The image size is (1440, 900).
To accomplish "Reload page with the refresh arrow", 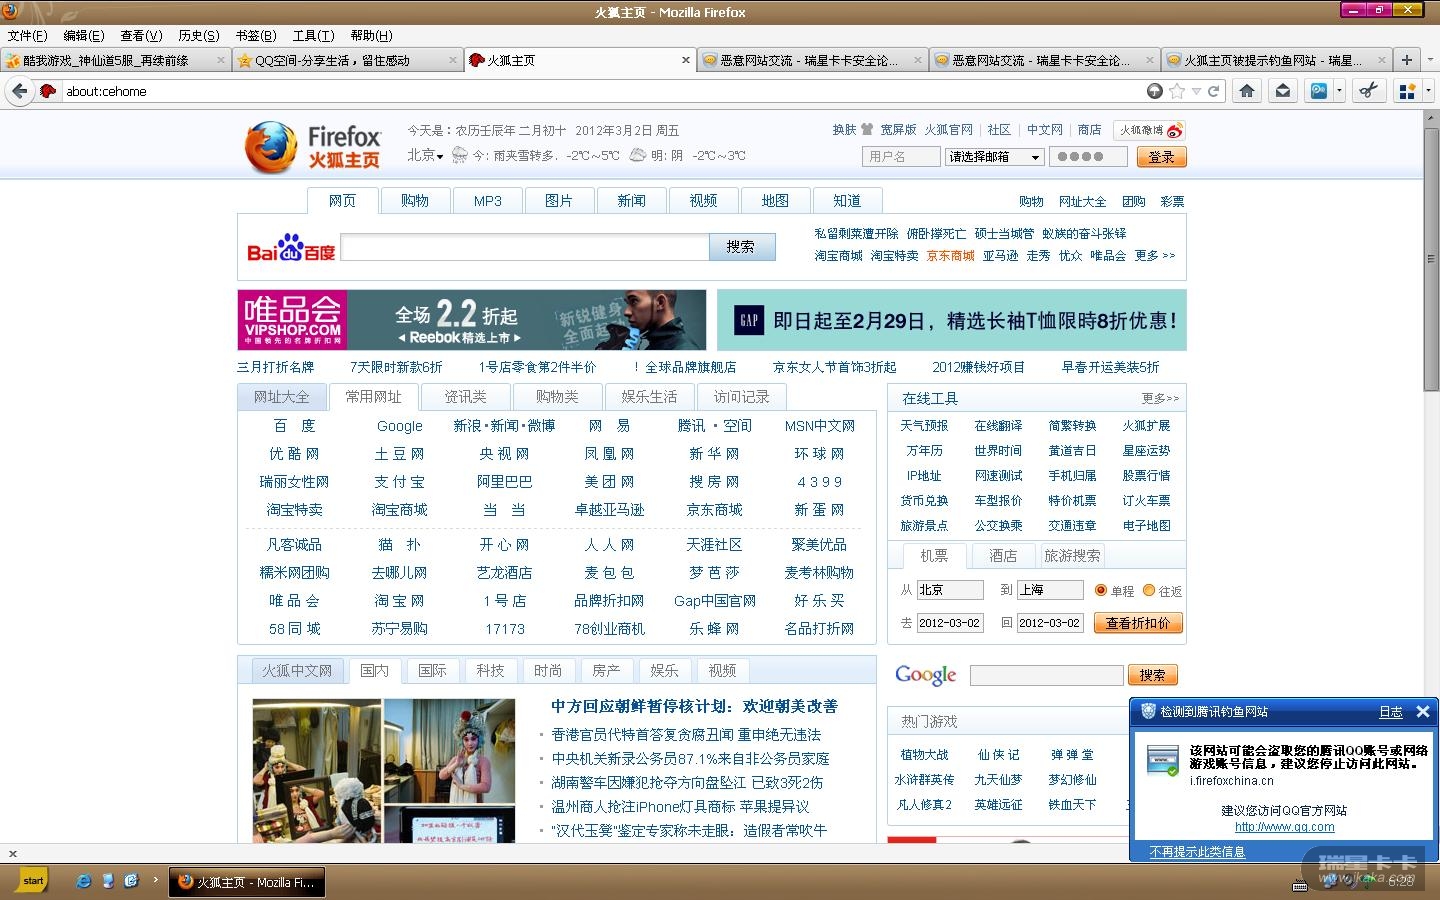I will [1214, 91].
